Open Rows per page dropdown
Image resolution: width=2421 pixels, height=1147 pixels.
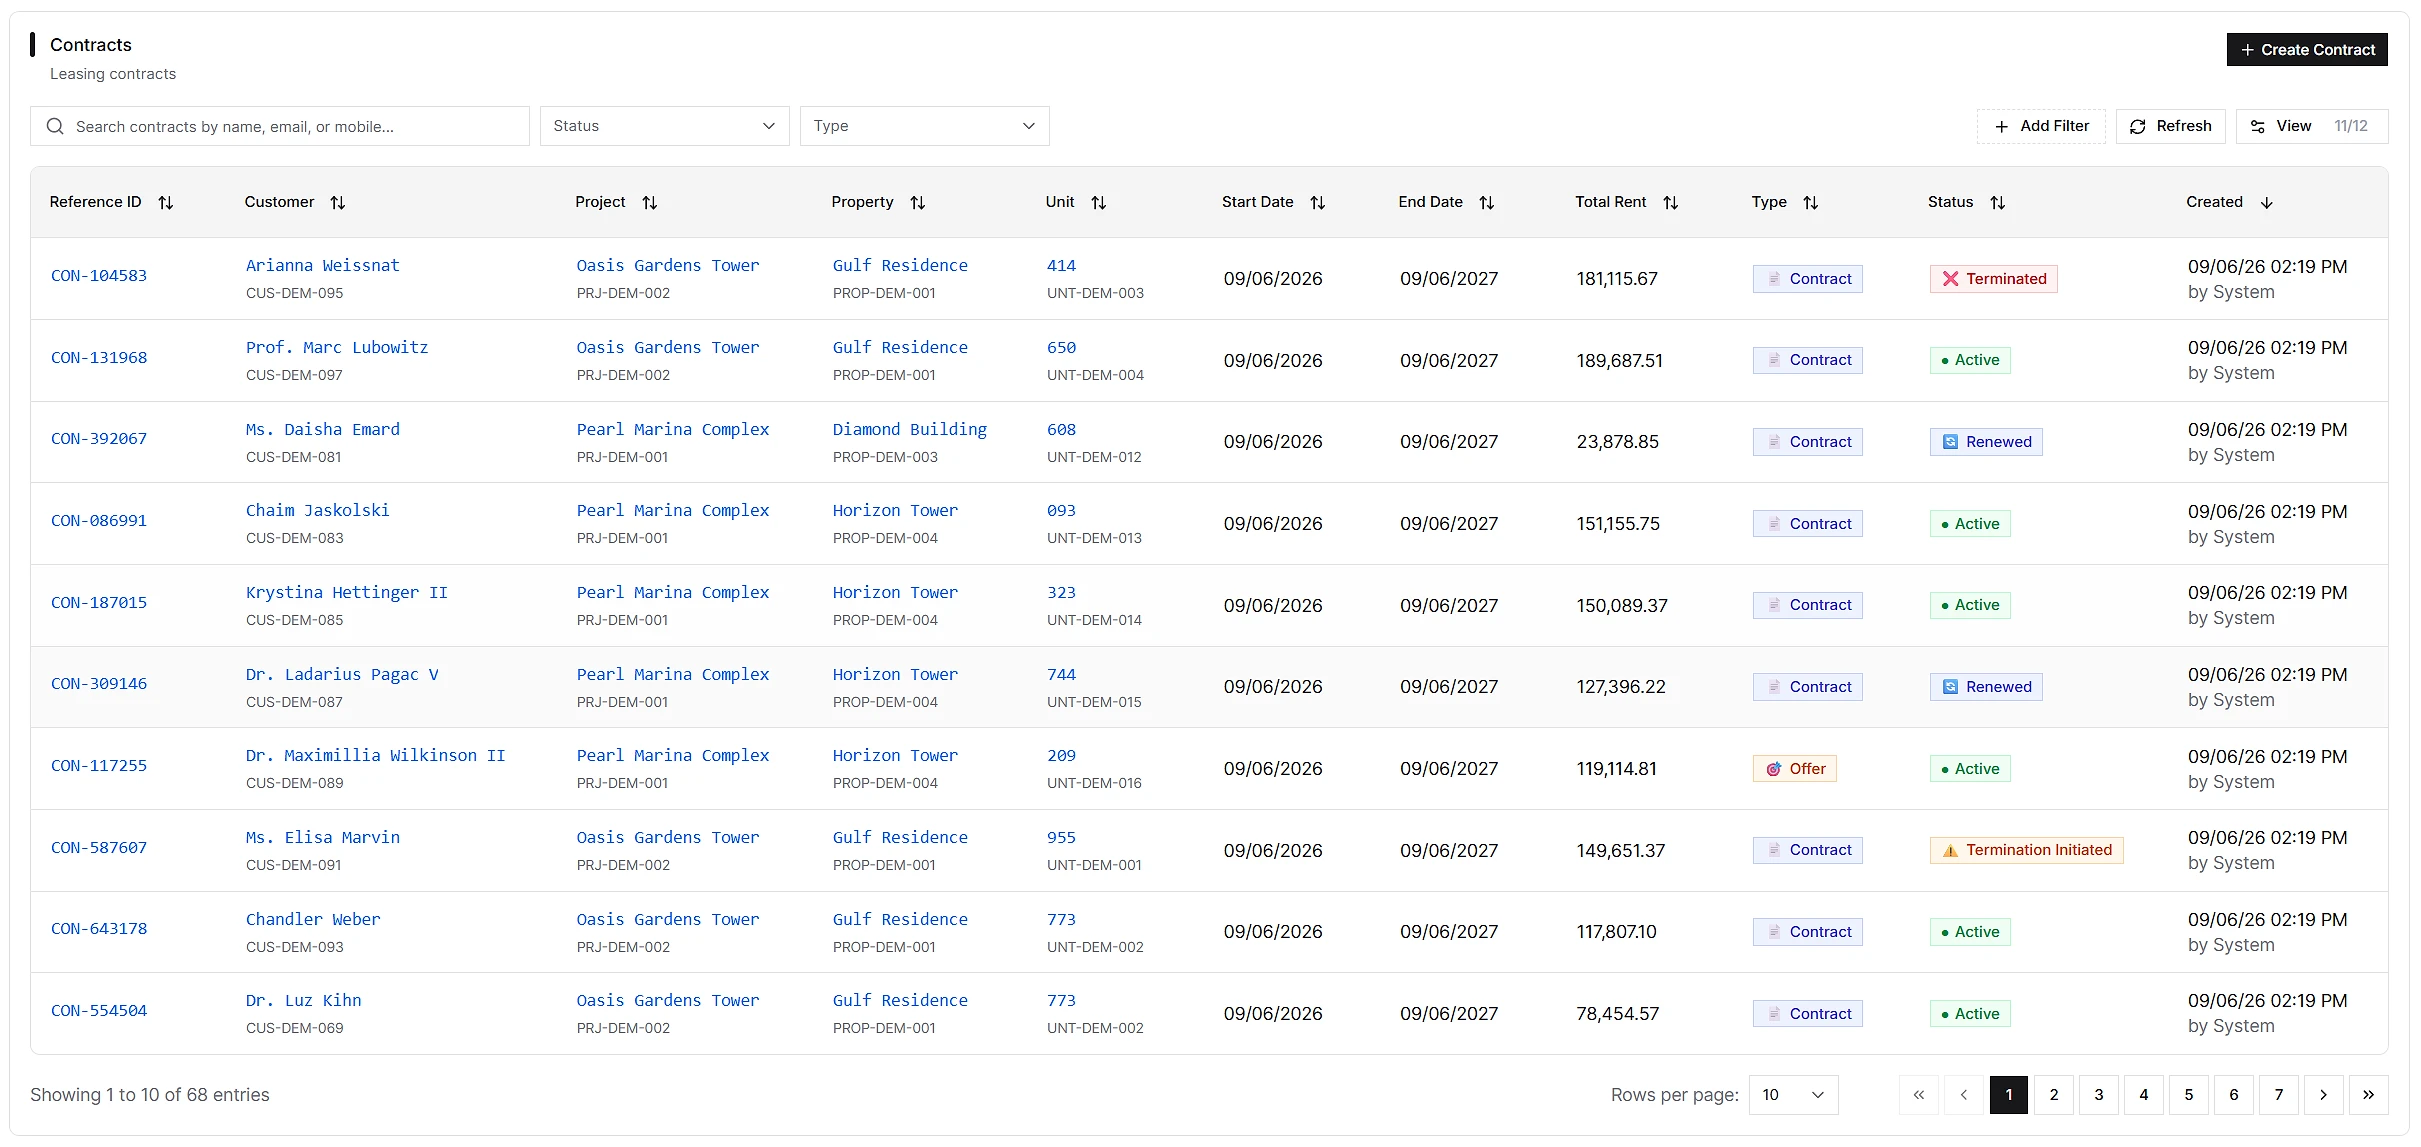1794,1095
